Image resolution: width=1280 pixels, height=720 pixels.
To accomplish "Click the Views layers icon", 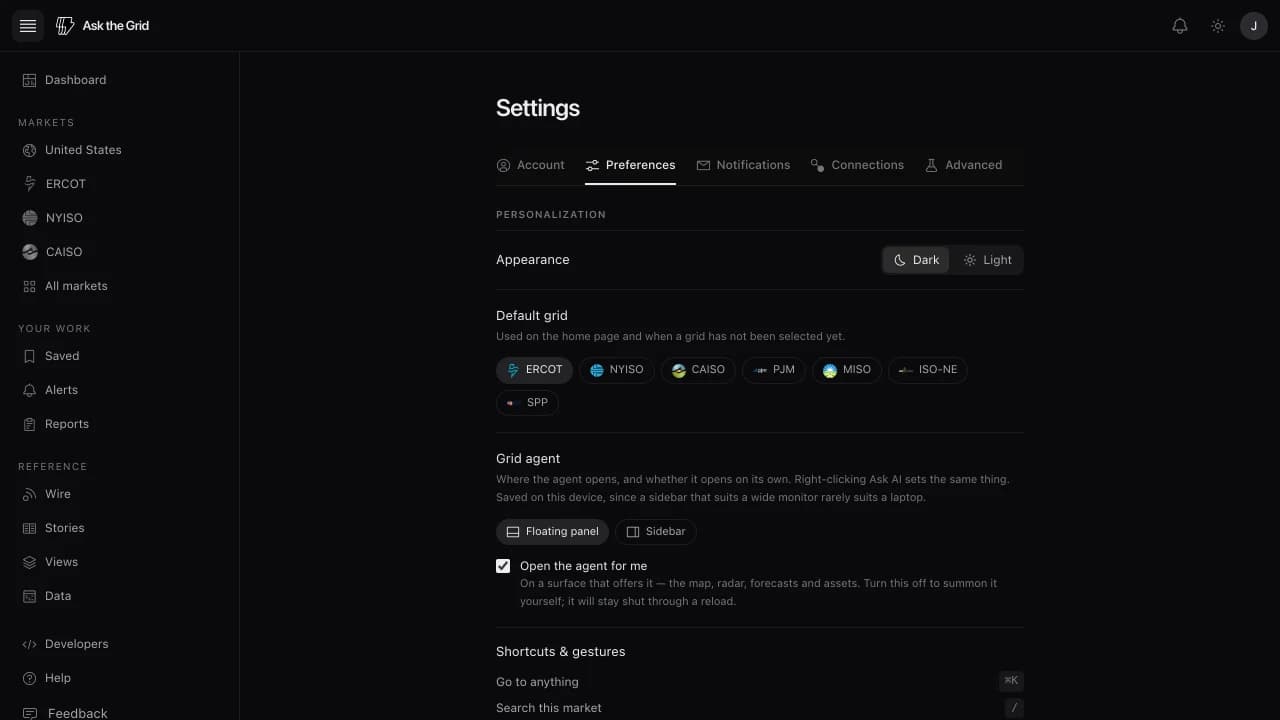I will [x=30, y=562].
